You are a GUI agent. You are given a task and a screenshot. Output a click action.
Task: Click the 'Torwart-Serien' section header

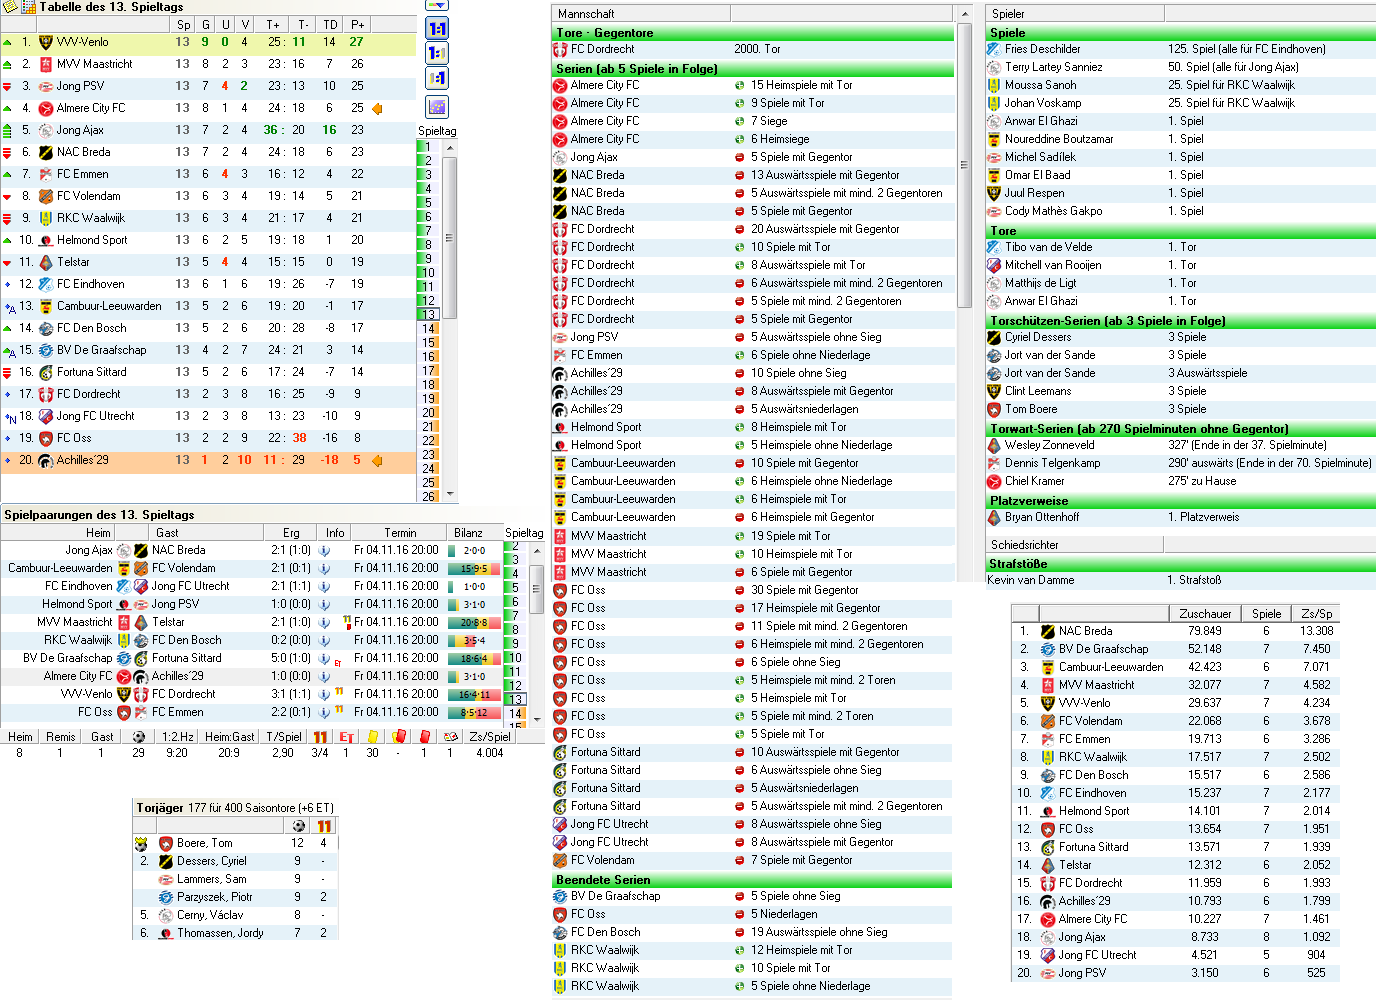(1181, 429)
